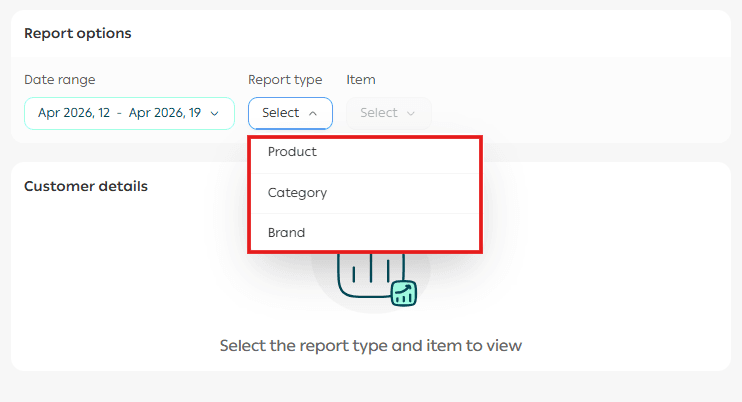
Task: Click the start date Apr 2026, 12
Action: pos(74,113)
